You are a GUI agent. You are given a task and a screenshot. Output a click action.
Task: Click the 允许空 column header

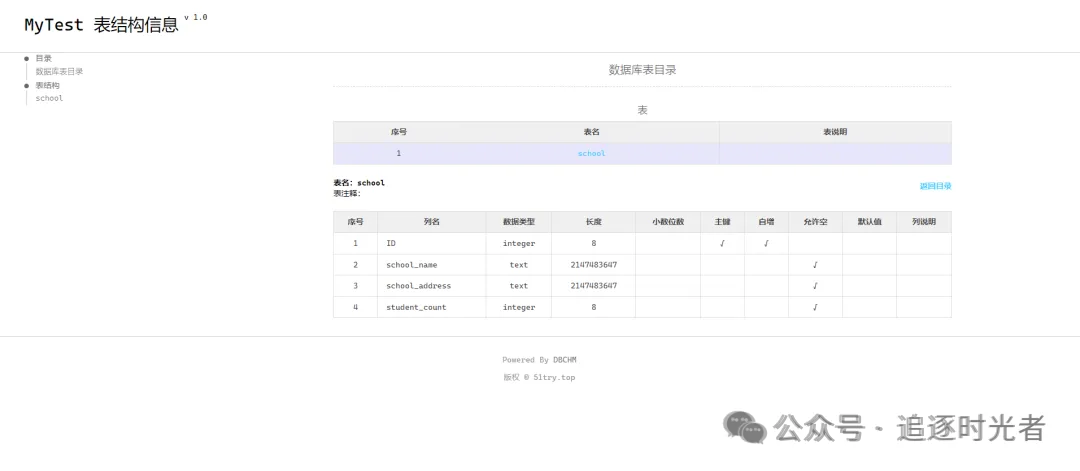pos(815,222)
